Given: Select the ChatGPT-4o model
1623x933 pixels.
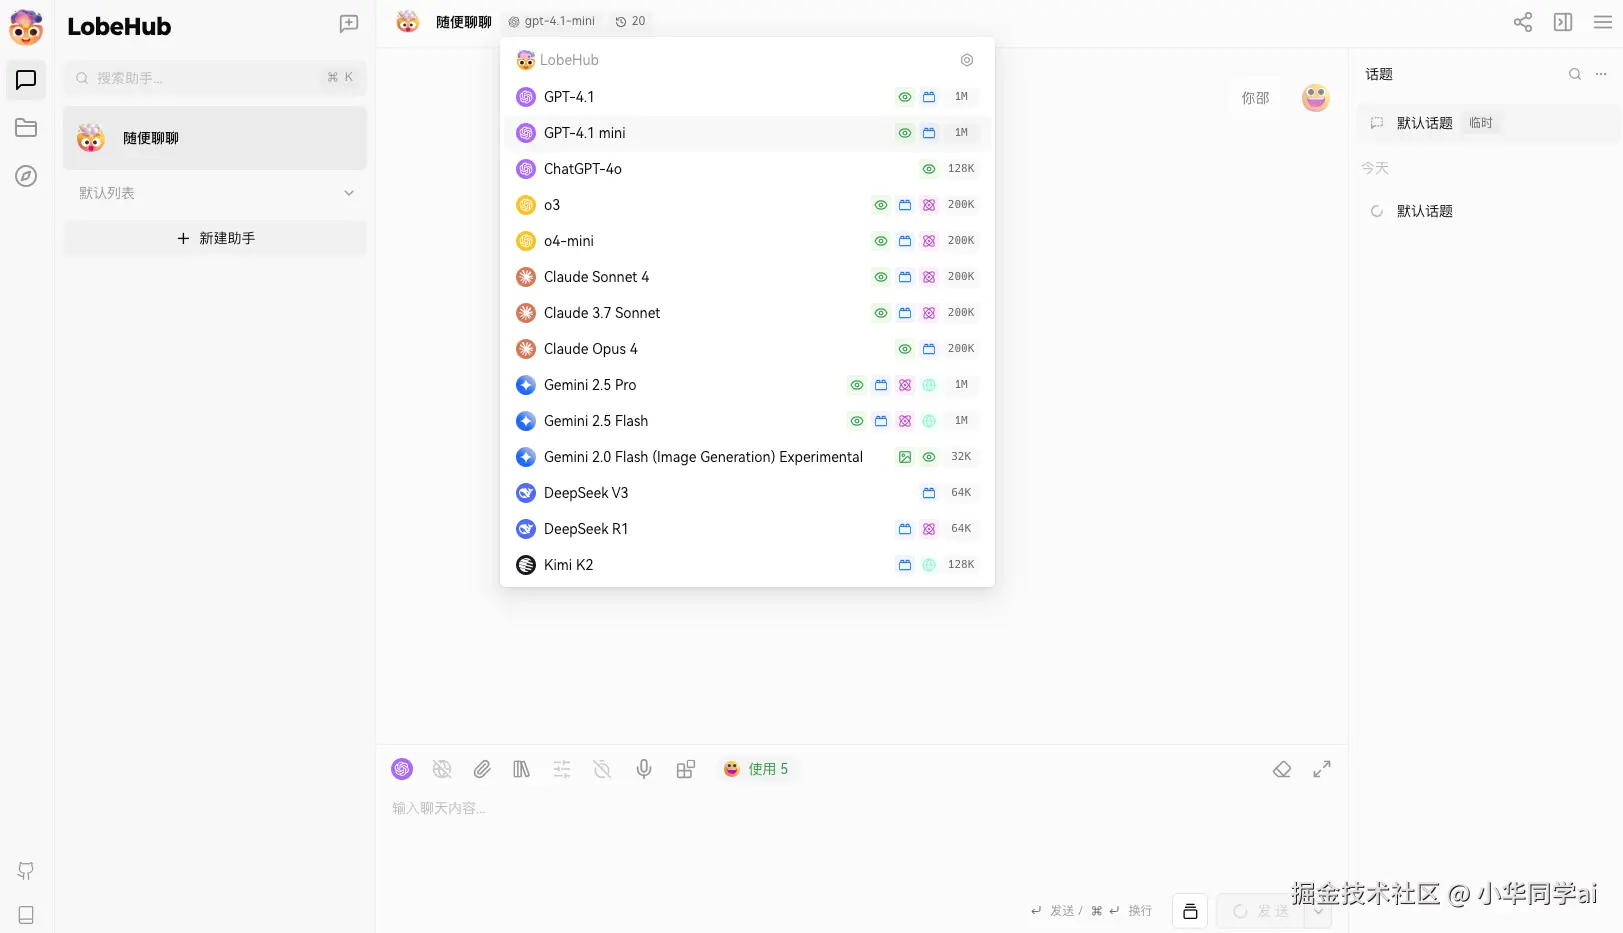Looking at the screenshot, I should 747,169.
